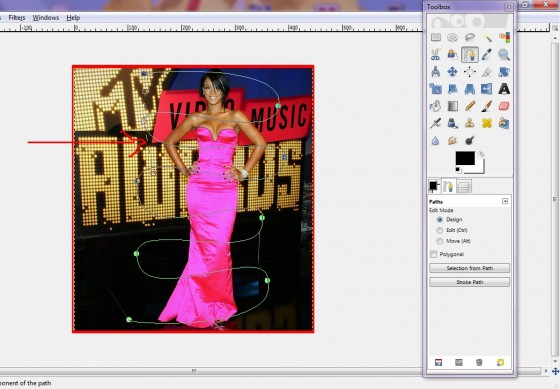Screen dimensions: 560x389
Task: Click the Stroke Path button
Action: point(469,282)
